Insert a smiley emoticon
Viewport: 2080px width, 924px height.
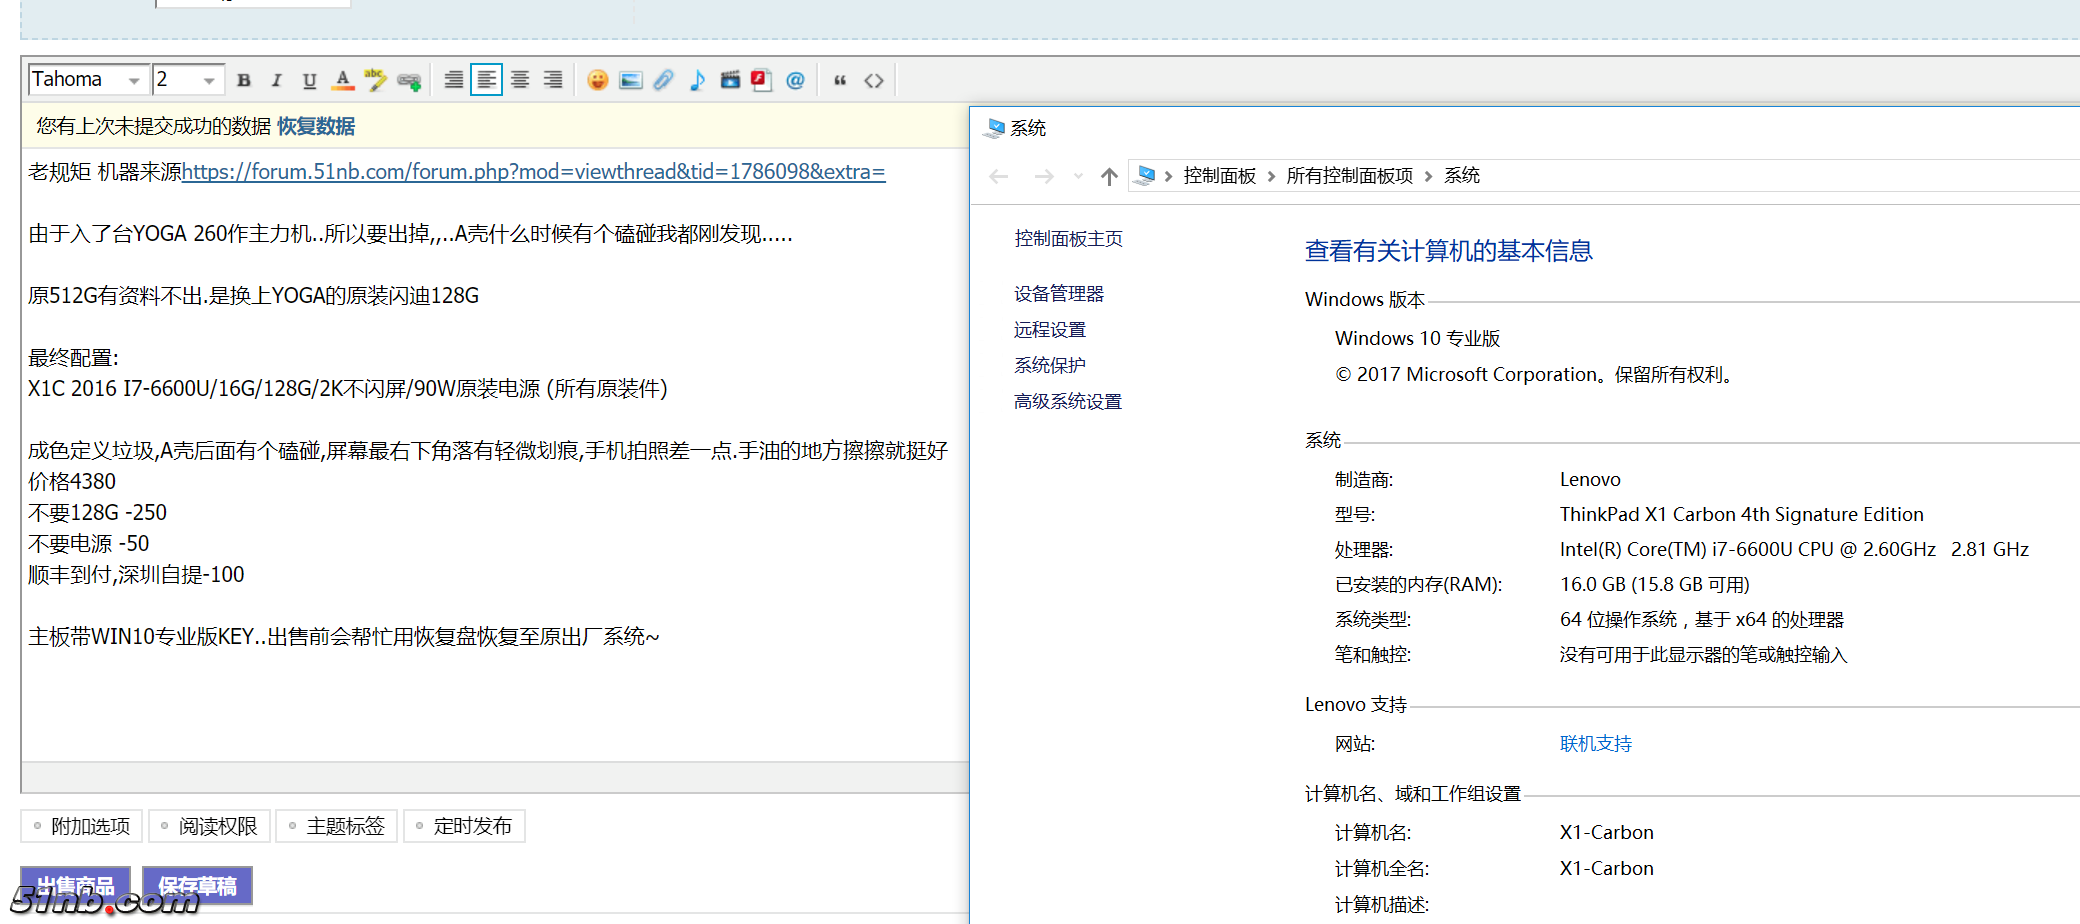[597, 80]
